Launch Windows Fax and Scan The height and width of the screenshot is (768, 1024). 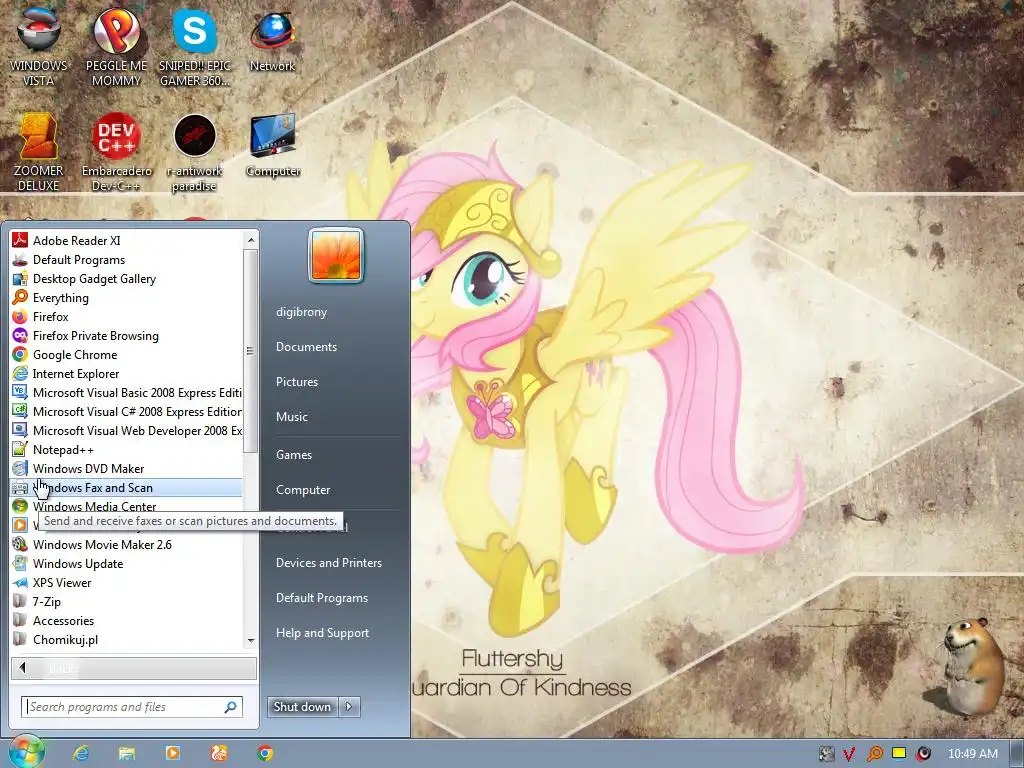click(x=125, y=487)
